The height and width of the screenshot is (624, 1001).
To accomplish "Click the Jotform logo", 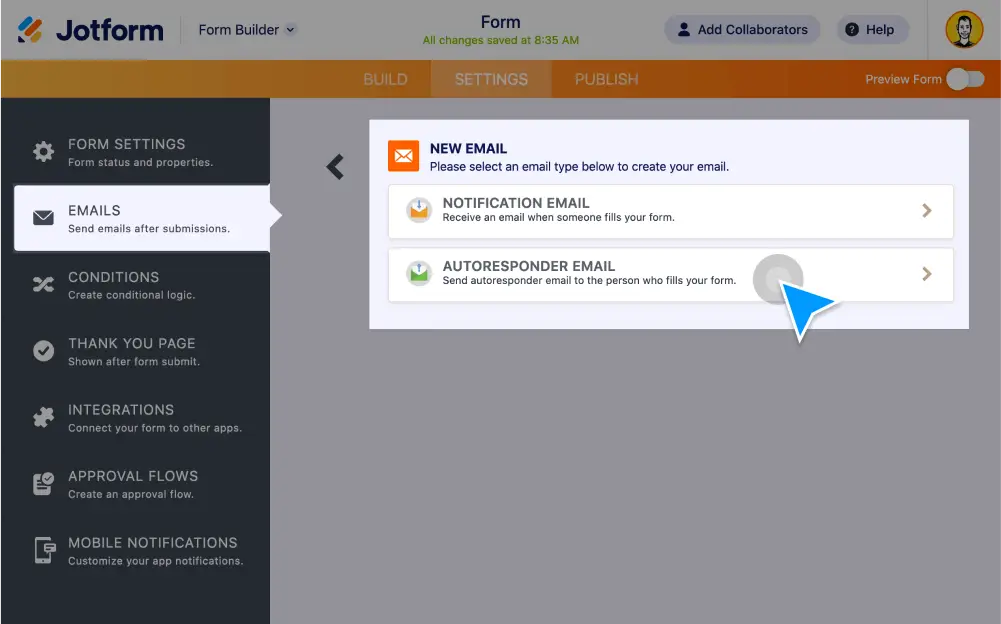I will point(90,30).
